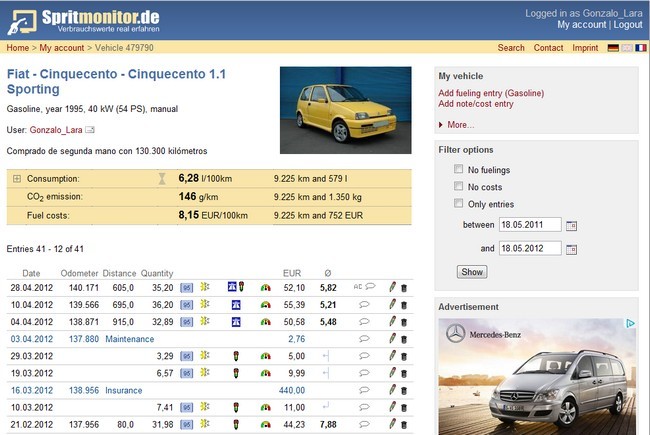Enable the 'No fuelings' filter checkbox
The width and height of the screenshot is (650, 435).
point(458,169)
